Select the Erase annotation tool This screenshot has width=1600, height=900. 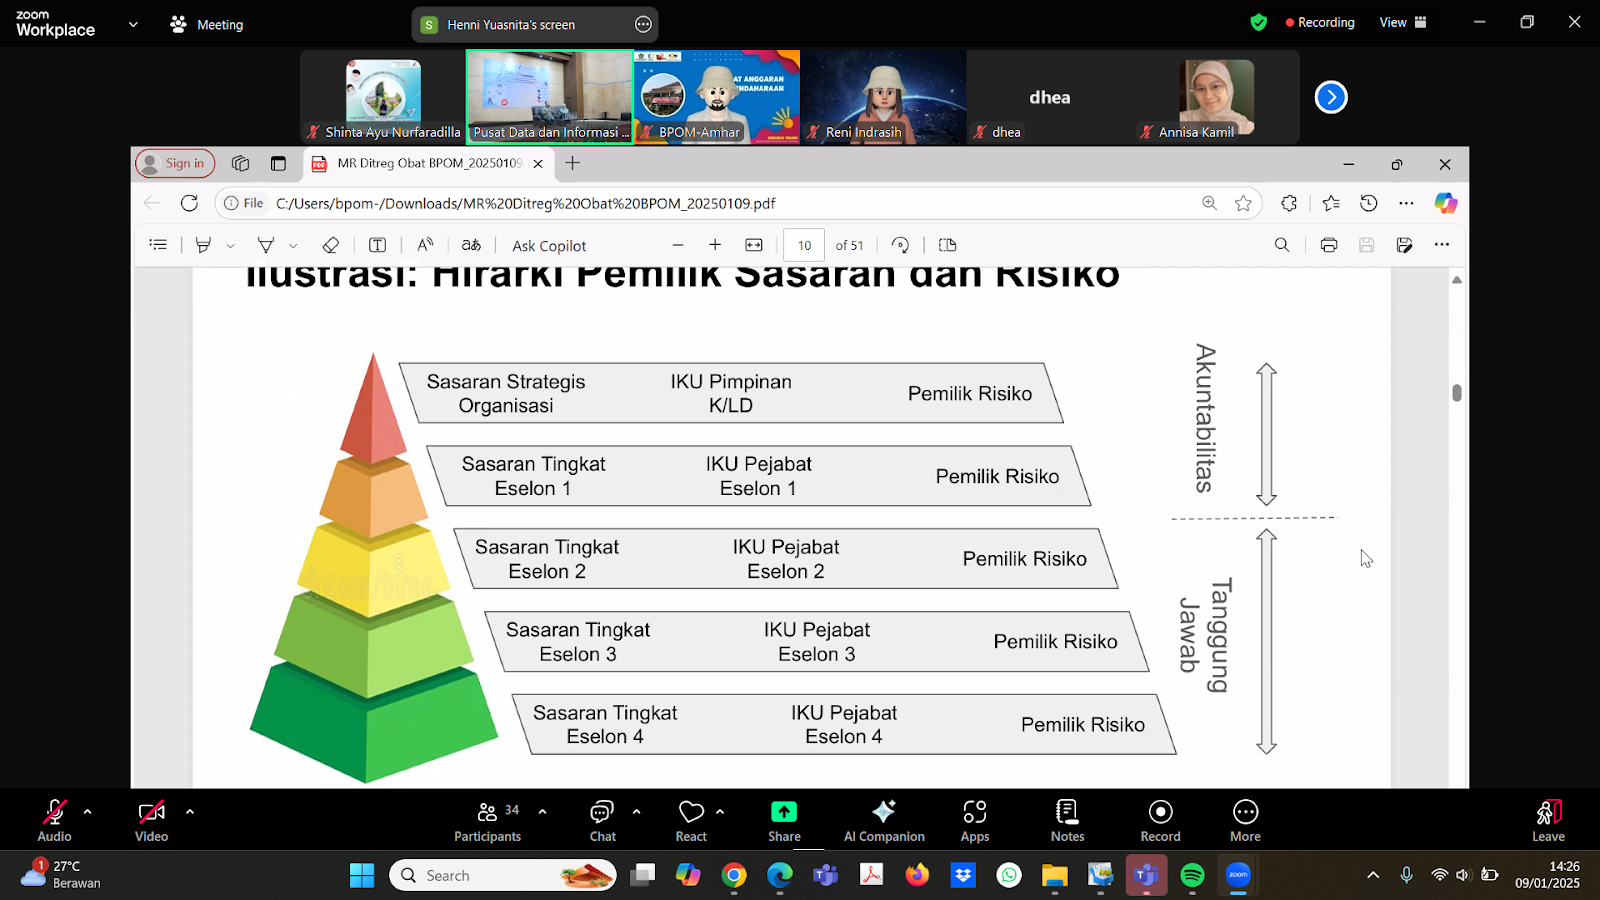click(x=330, y=245)
